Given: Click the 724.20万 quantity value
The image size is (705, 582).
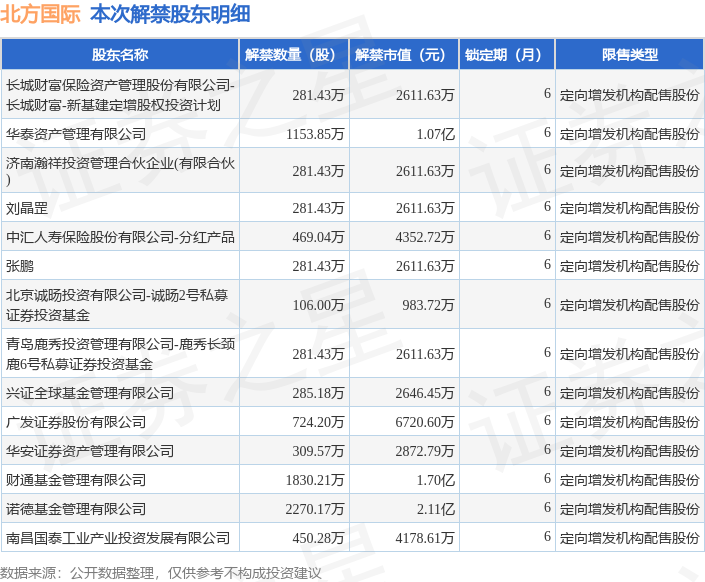Looking at the screenshot, I should pos(318,422).
